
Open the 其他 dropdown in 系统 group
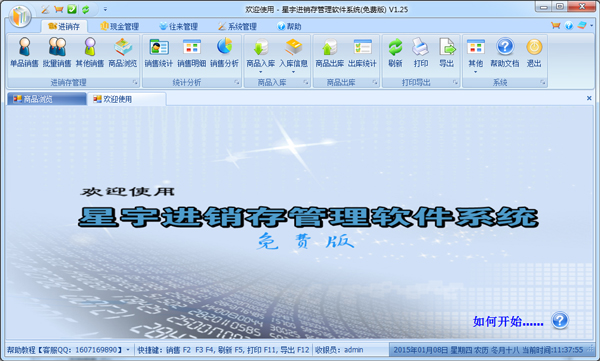pyautogui.click(x=476, y=56)
